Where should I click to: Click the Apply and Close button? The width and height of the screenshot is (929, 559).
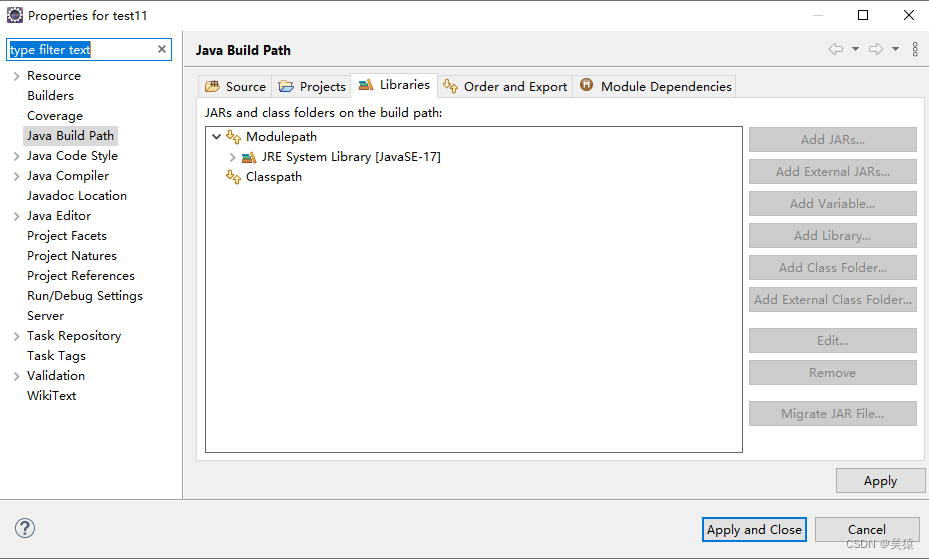coord(754,529)
